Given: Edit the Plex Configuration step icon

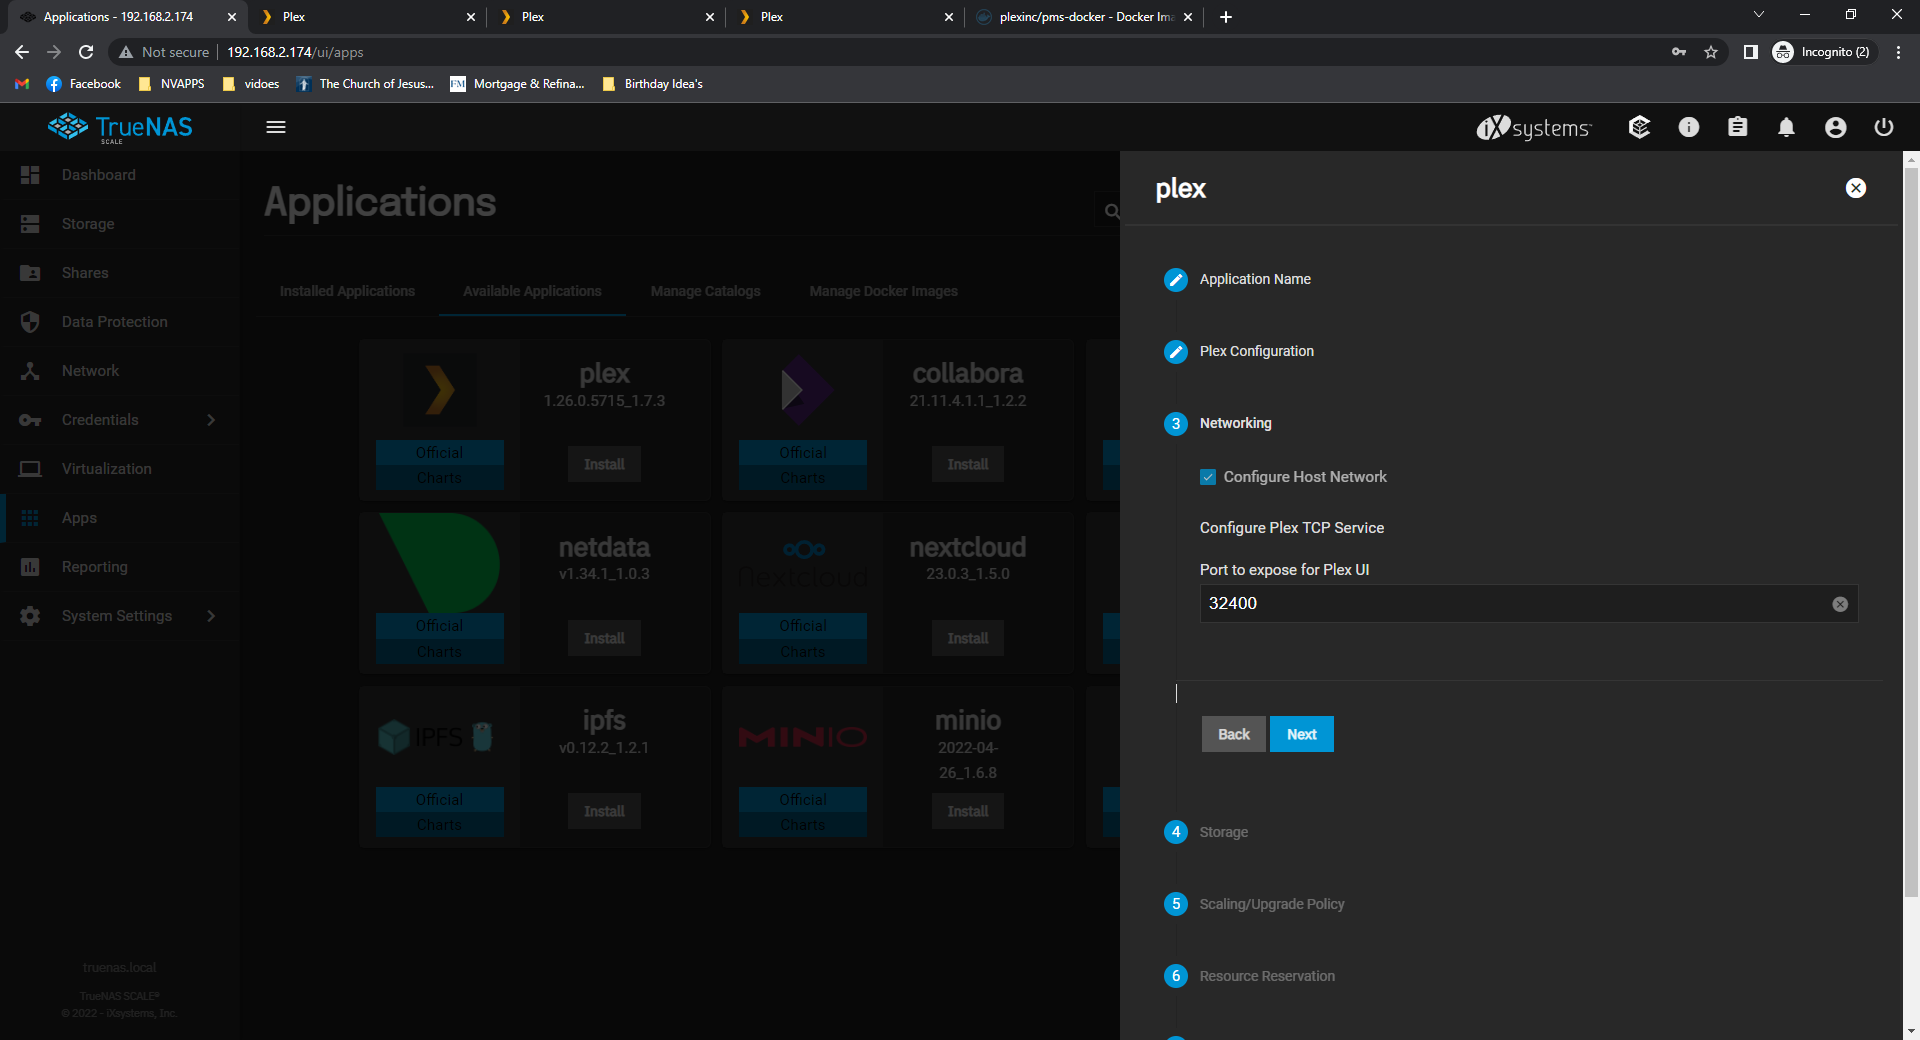Looking at the screenshot, I should tap(1176, 352).
